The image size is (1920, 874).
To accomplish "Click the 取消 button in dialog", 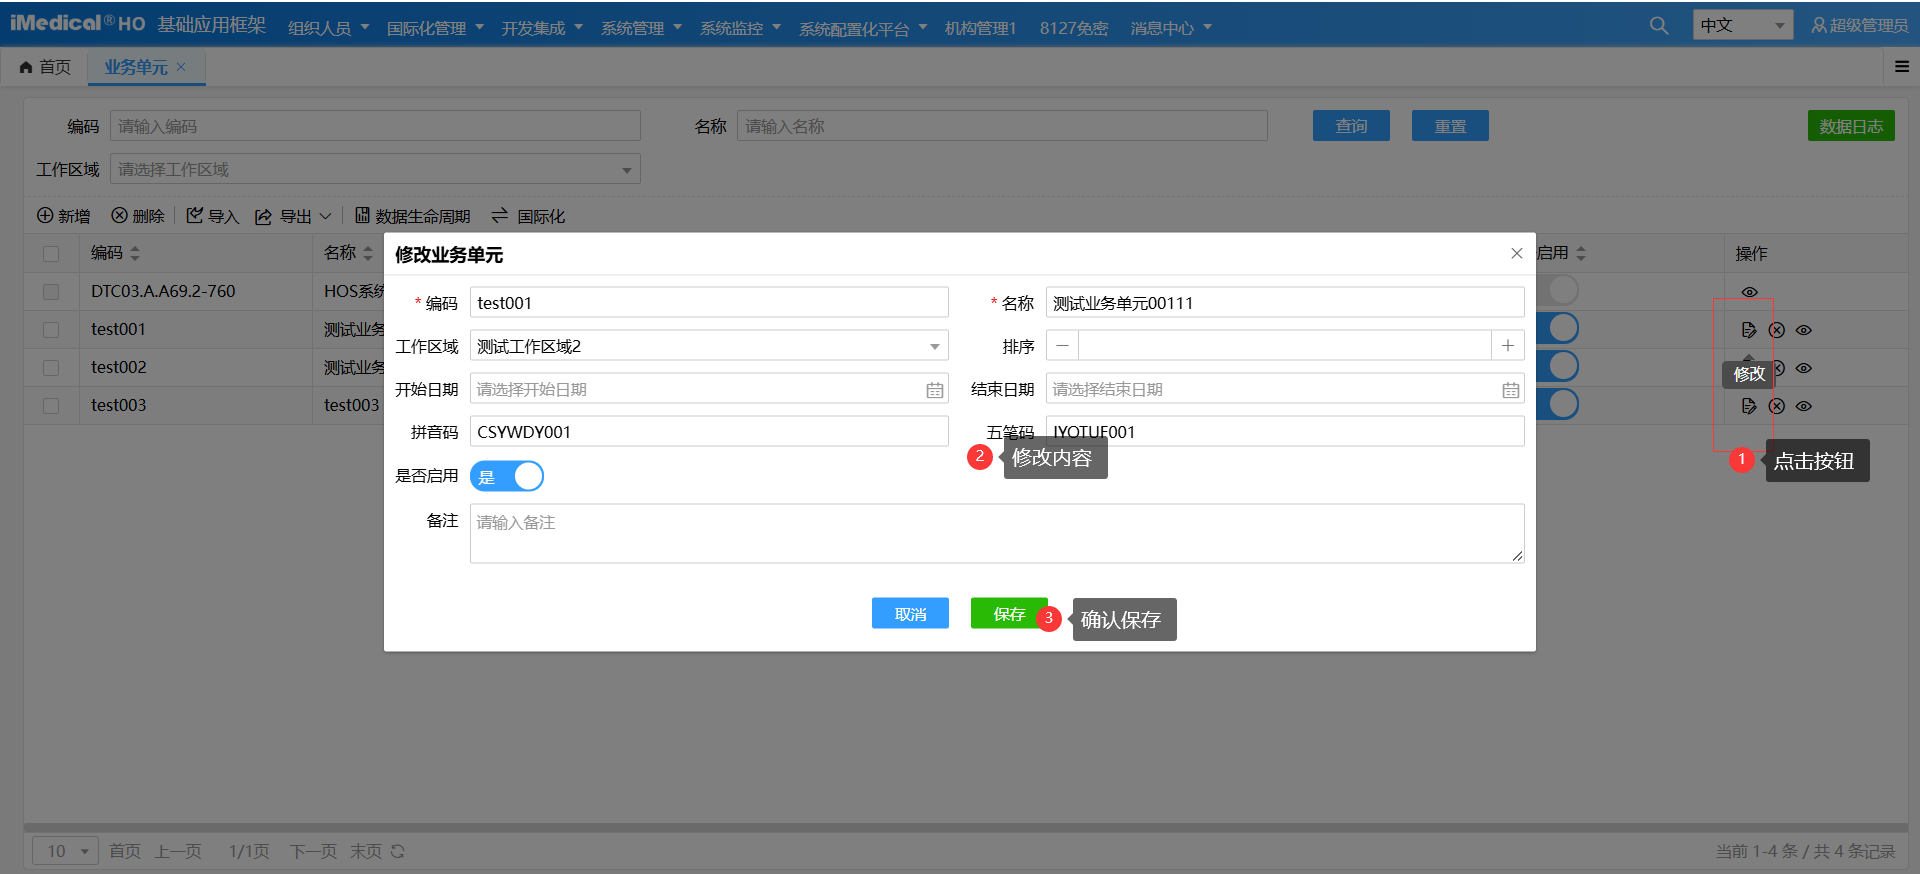I will pyautogui.click(x=910, y=614).
